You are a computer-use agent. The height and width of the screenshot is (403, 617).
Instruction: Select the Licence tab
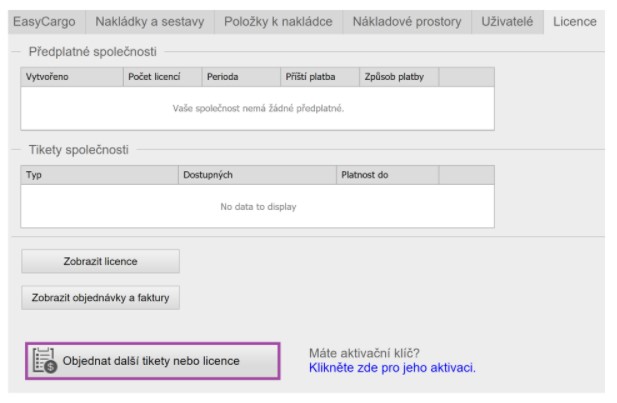coord(575,21)
